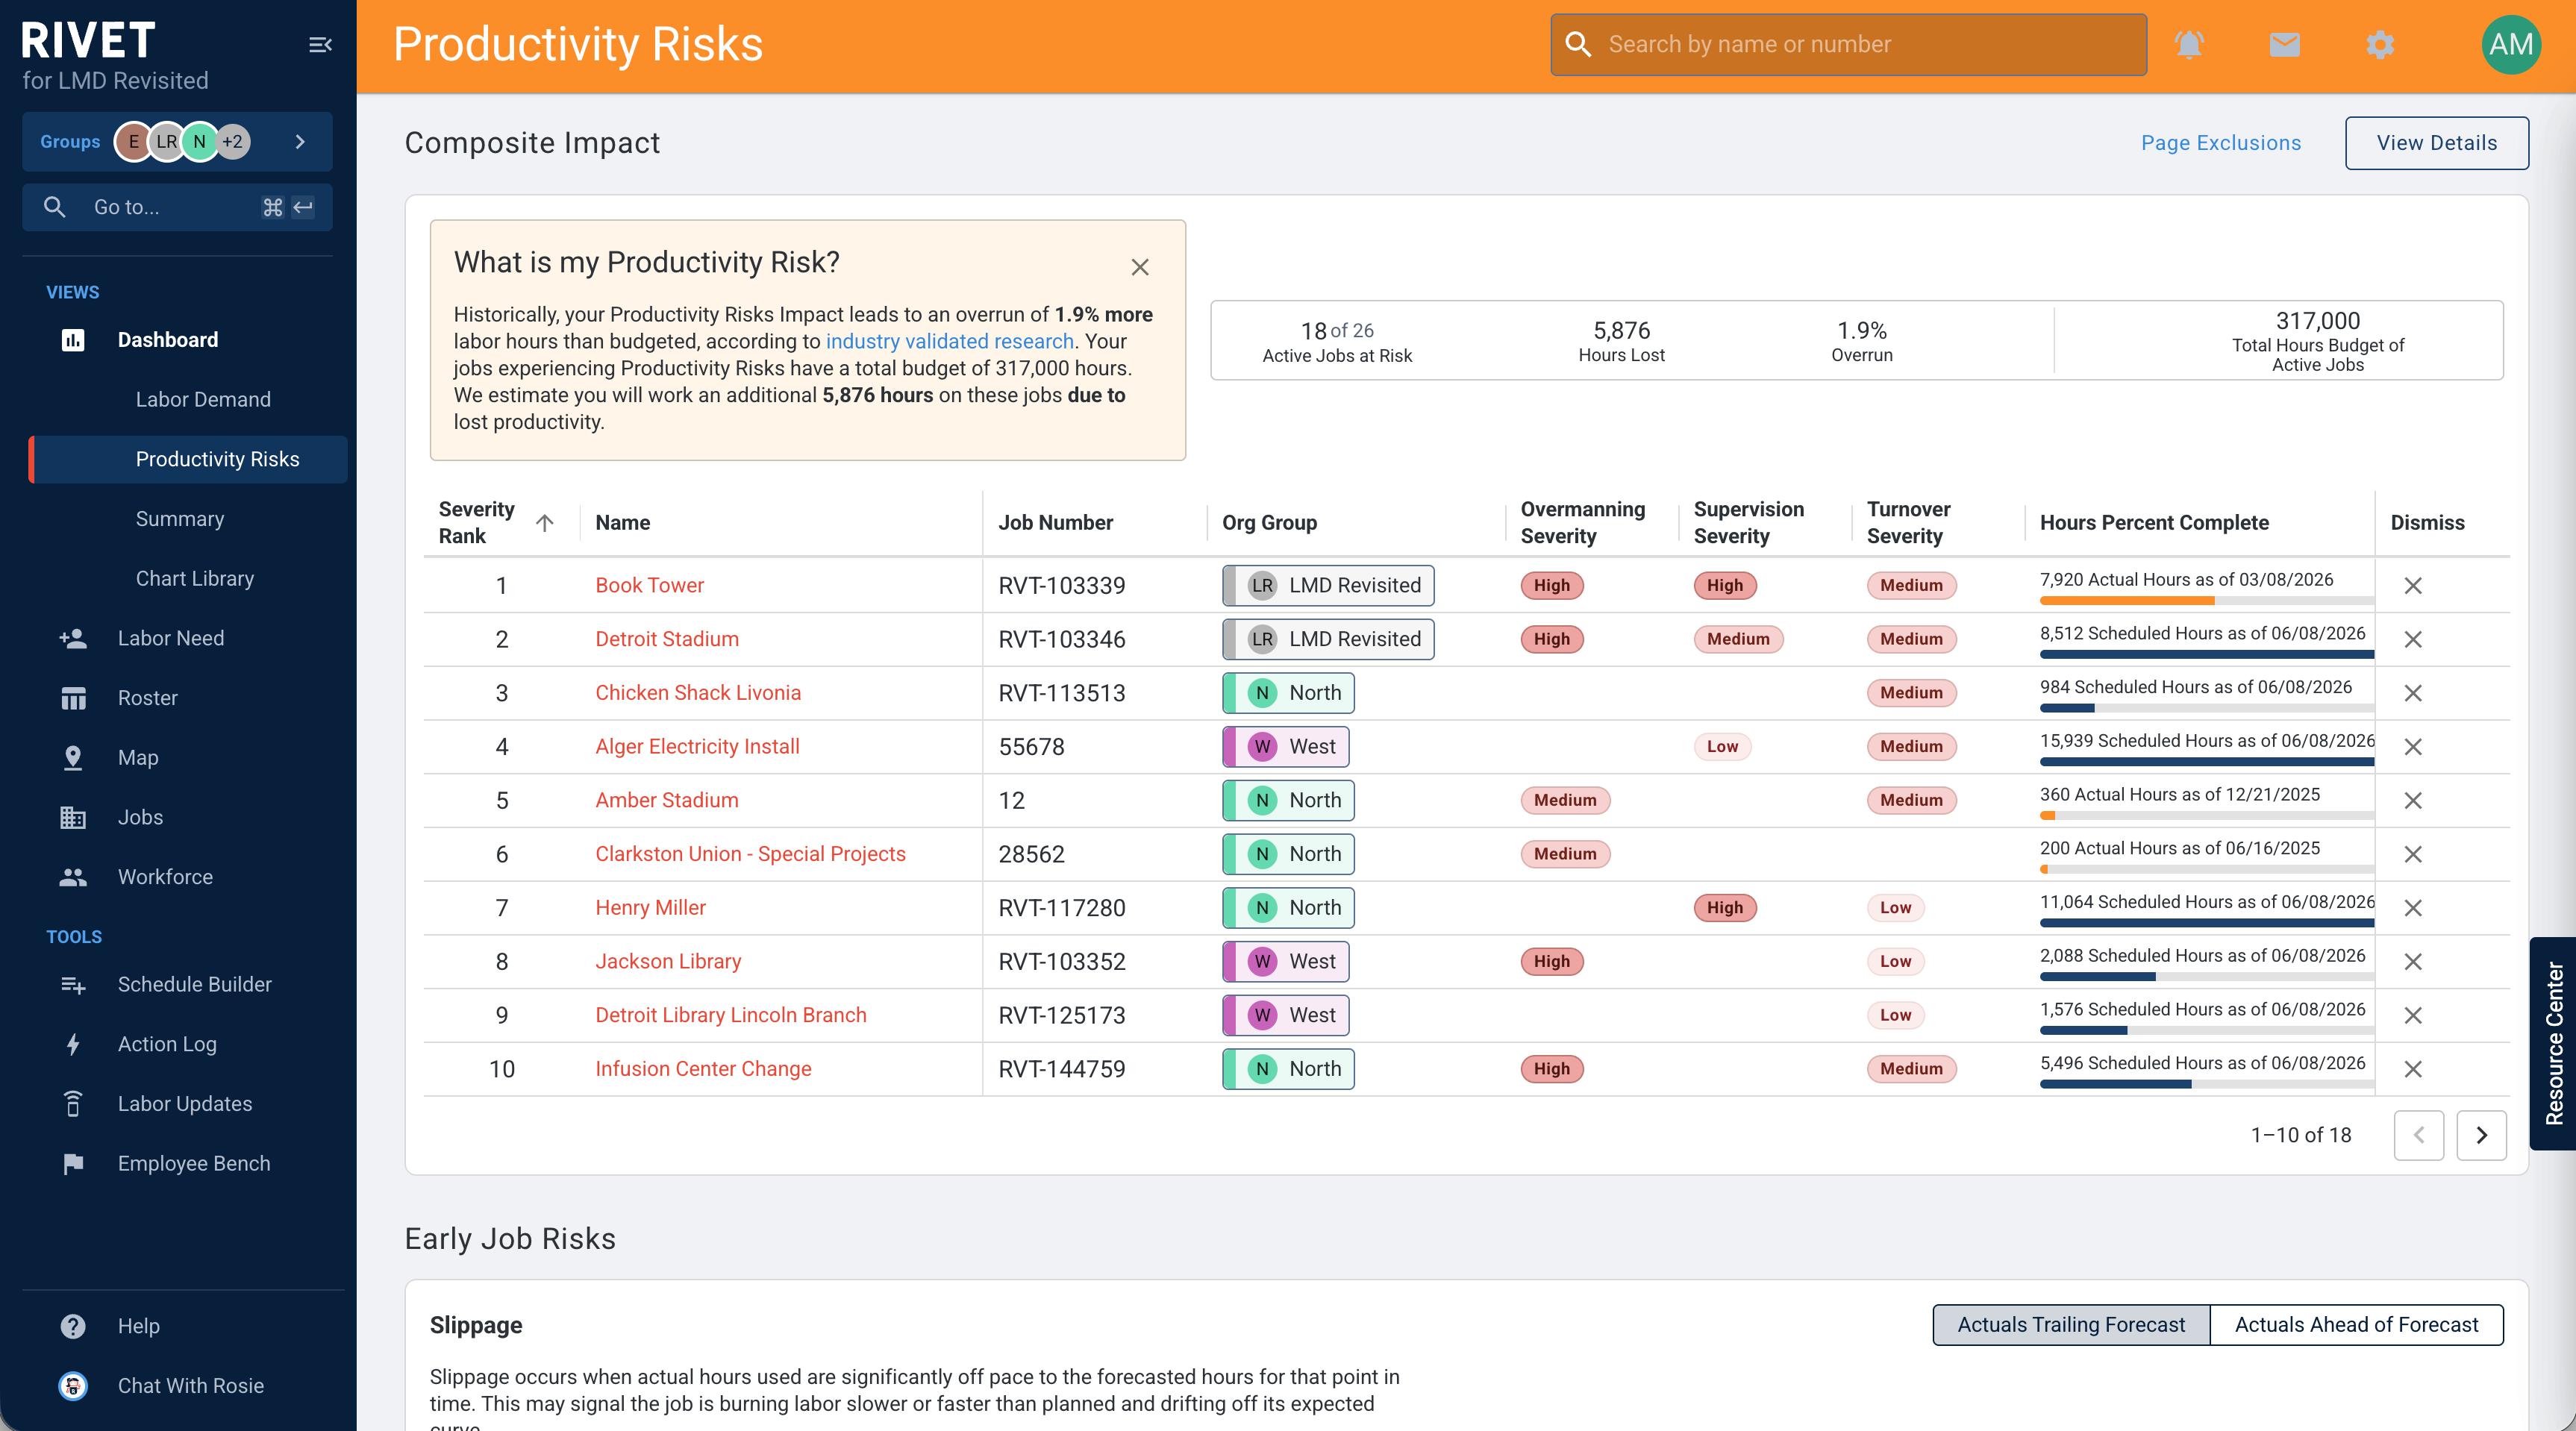
Task: Click the search magnifier icon in header
Action: [1578, 44]
